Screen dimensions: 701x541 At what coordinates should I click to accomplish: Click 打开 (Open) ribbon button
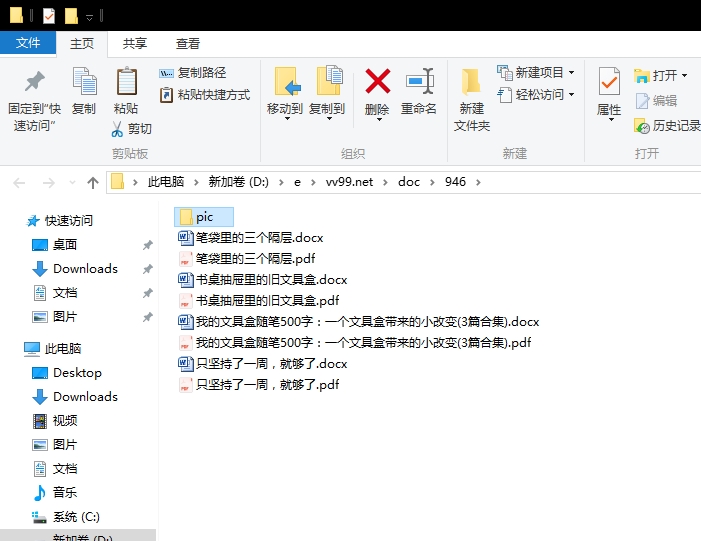point(660,76)
